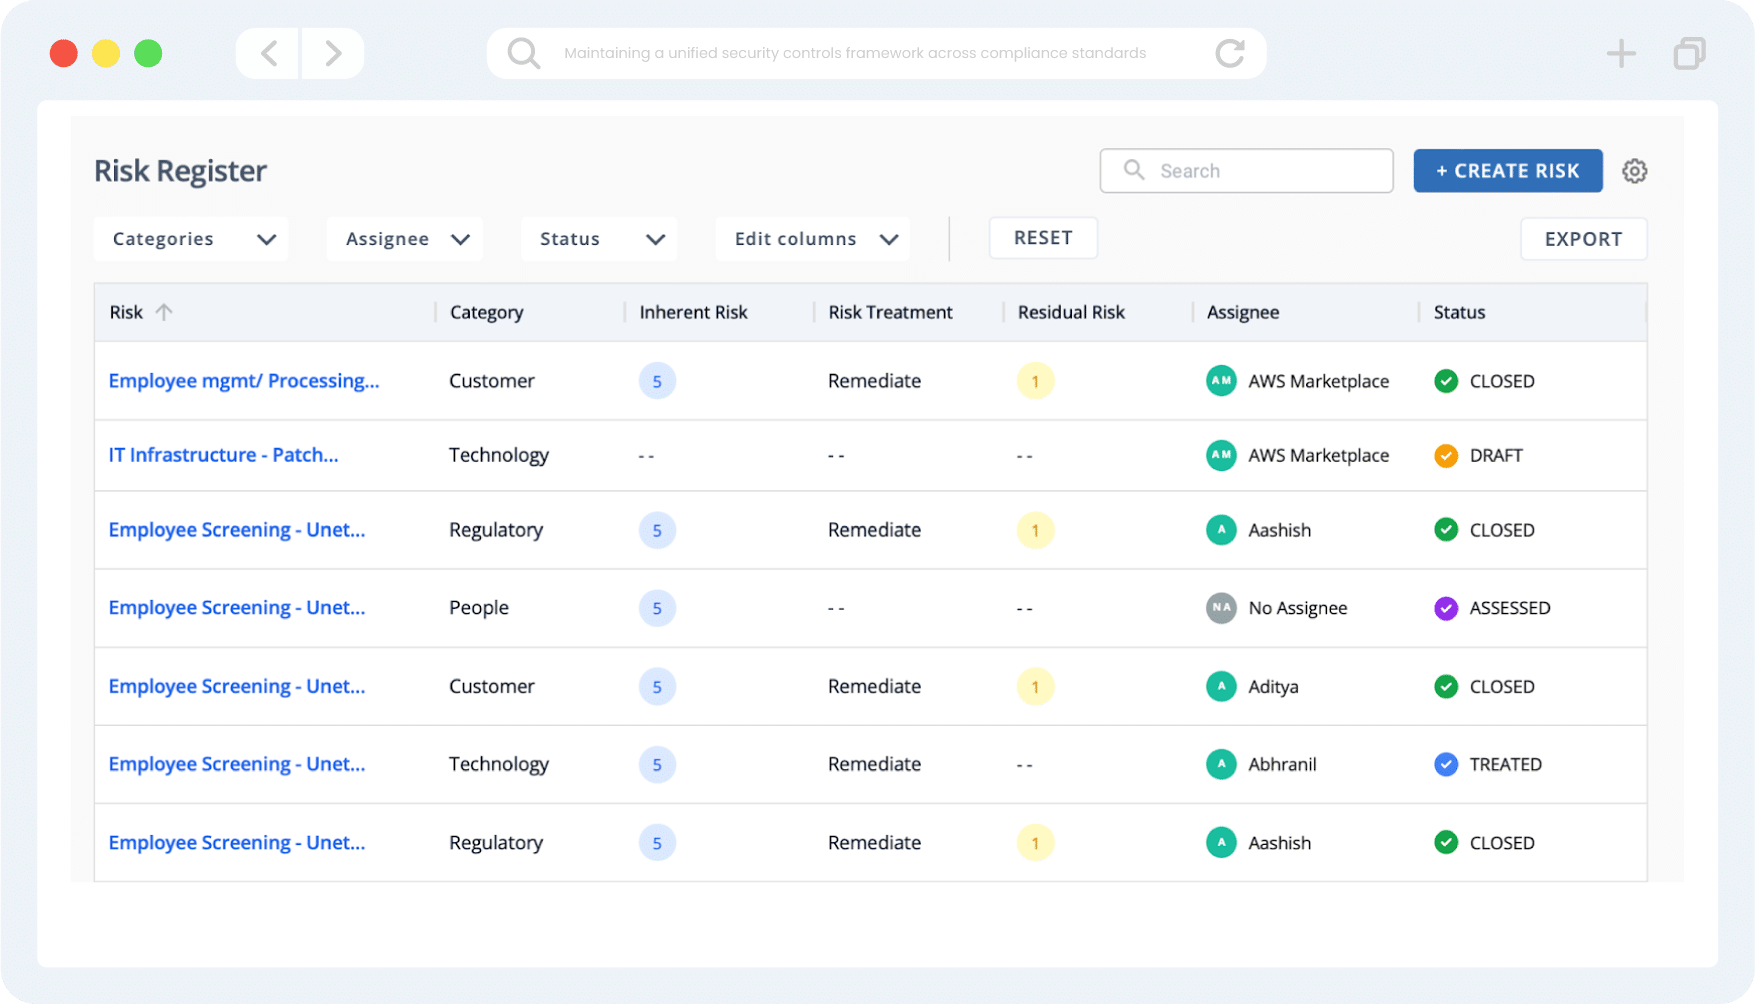Viewport: 1755px width, 1004px height.
Task: Click the green CLOSED icon in Employee mgmt row
Action: click(x=1446, y=381)
